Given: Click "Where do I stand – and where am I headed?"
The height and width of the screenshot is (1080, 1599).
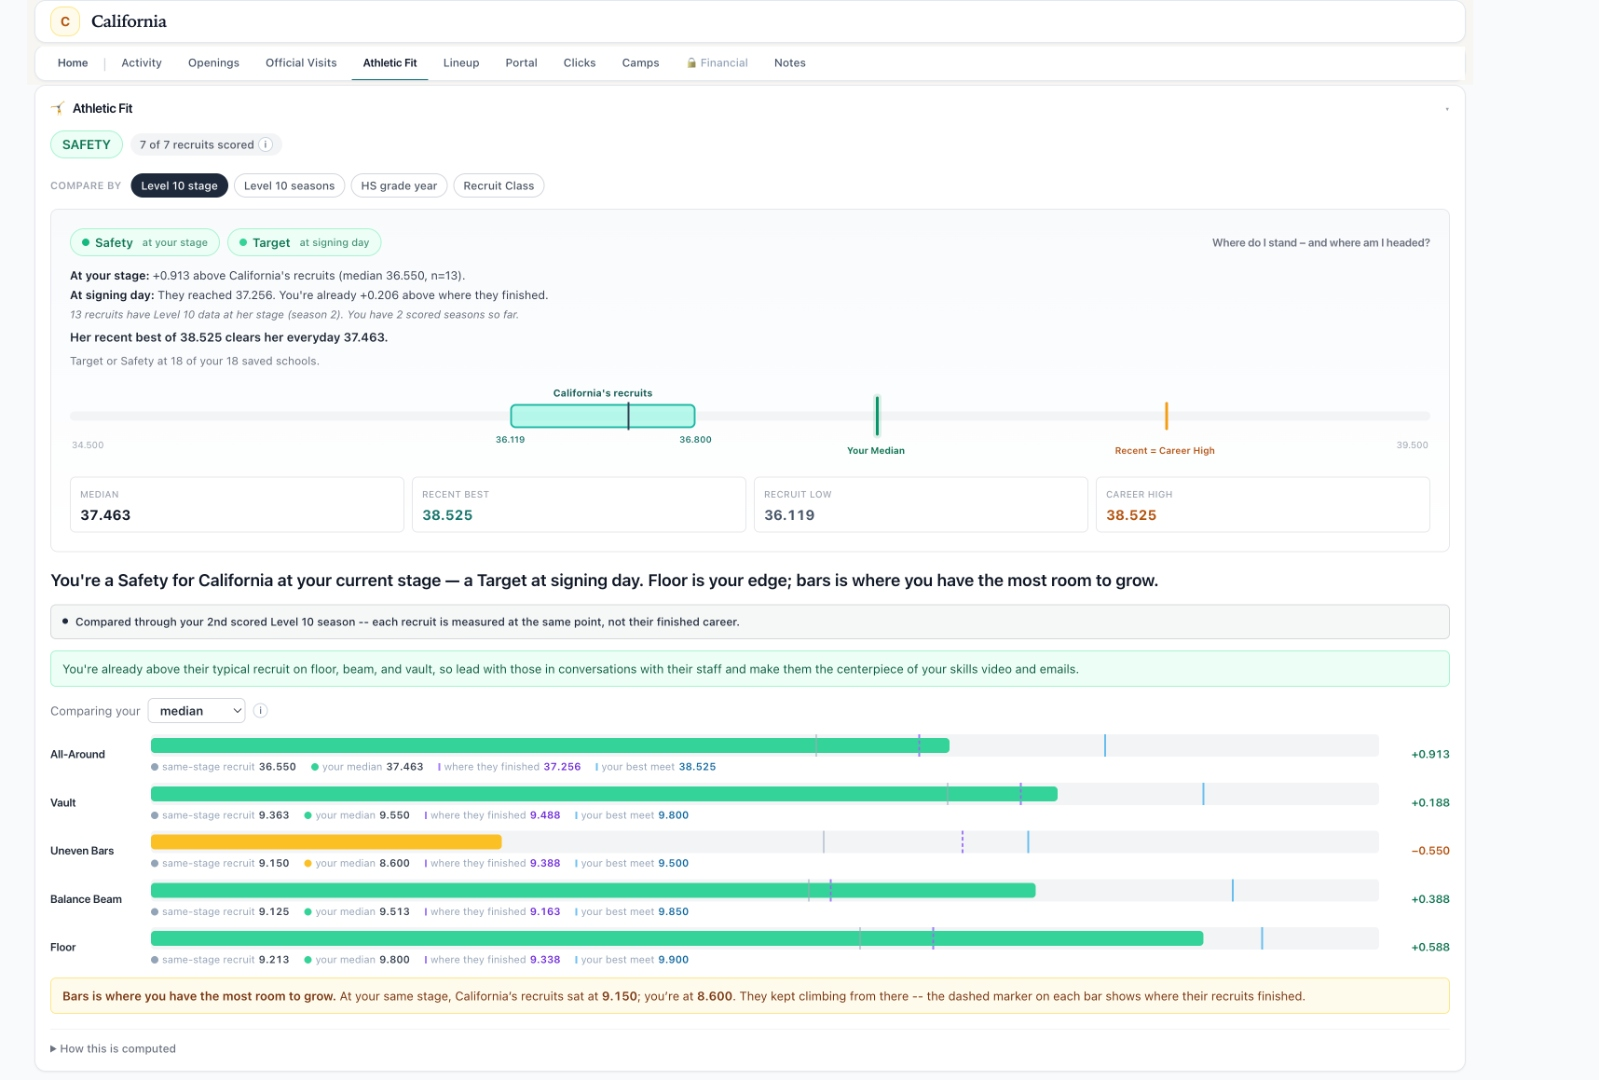Looking at the screenshot, I should tap(1321, 243).
